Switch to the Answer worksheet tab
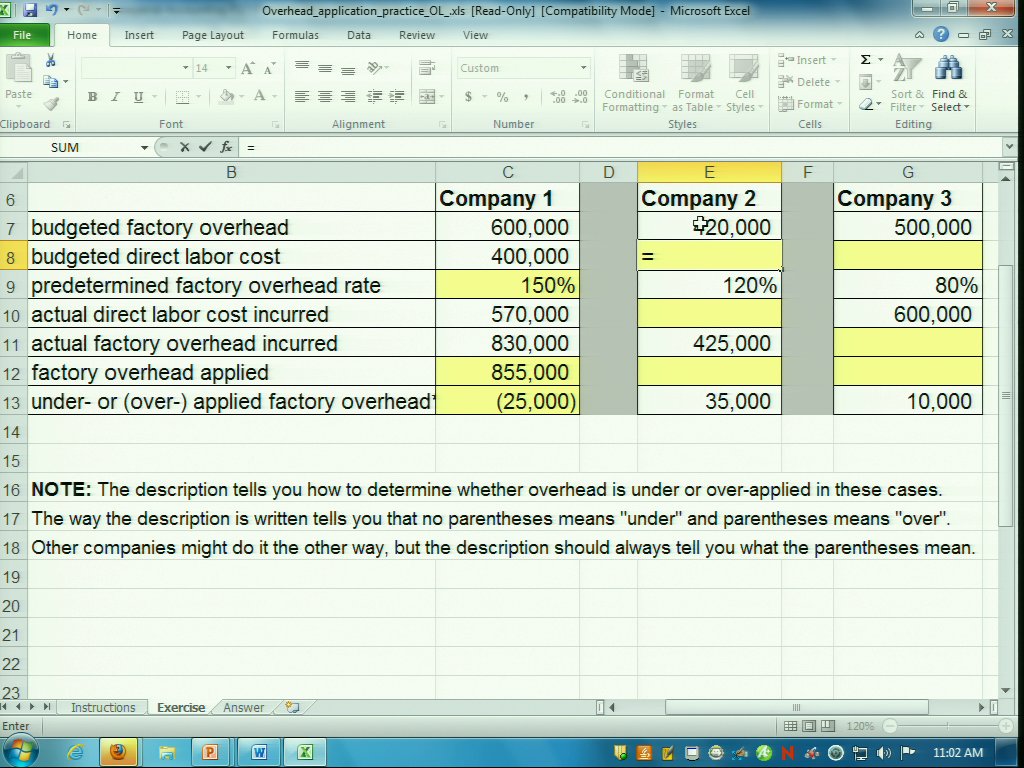Viewport: 1024px width, 768px height. (244, 707)
